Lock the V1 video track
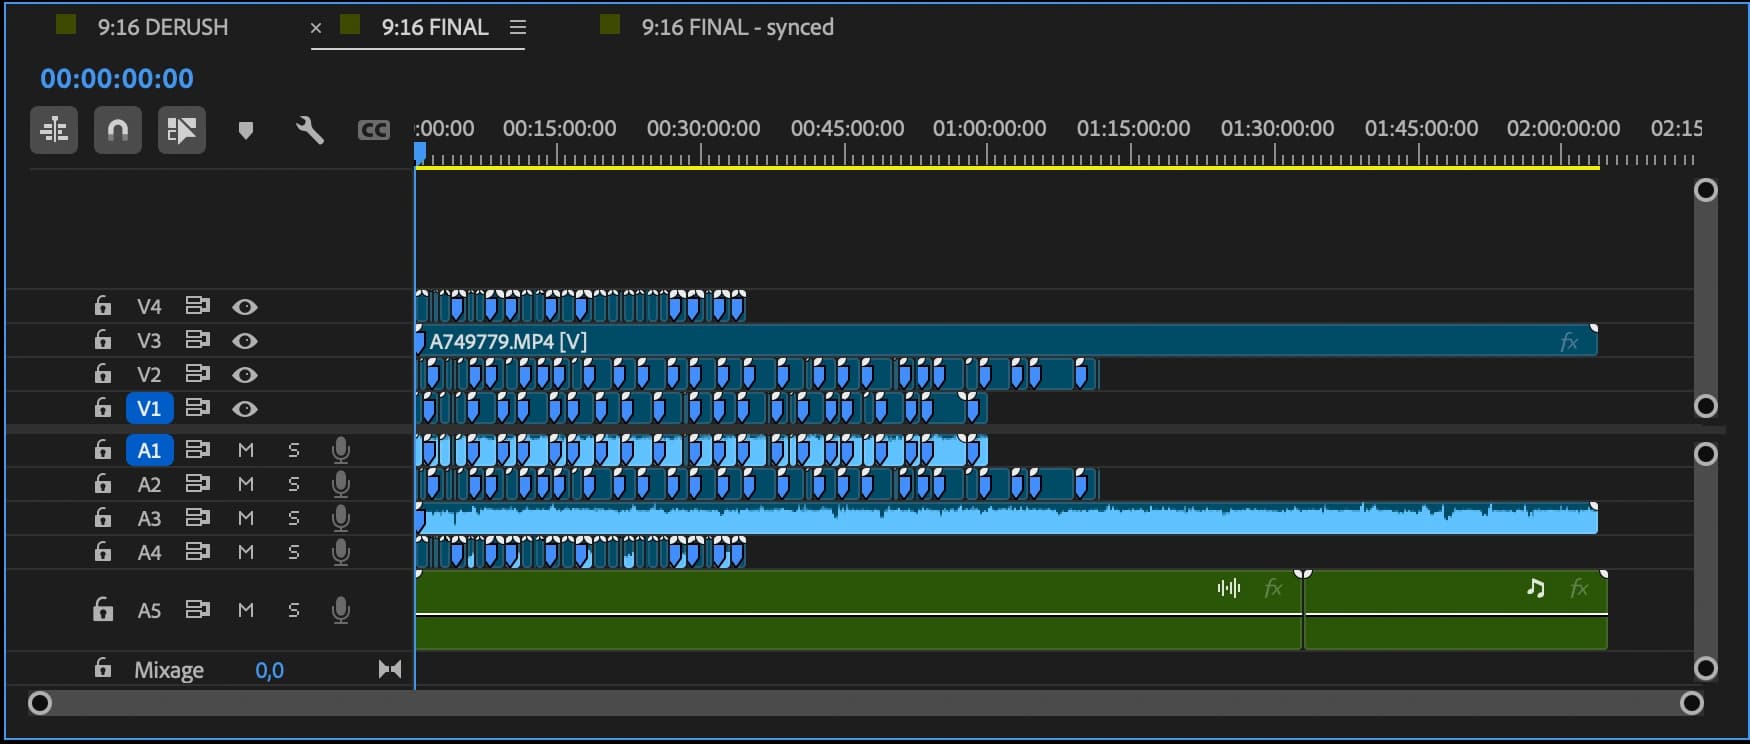This screenshot has width=1750, height=744. pos(102,407)
